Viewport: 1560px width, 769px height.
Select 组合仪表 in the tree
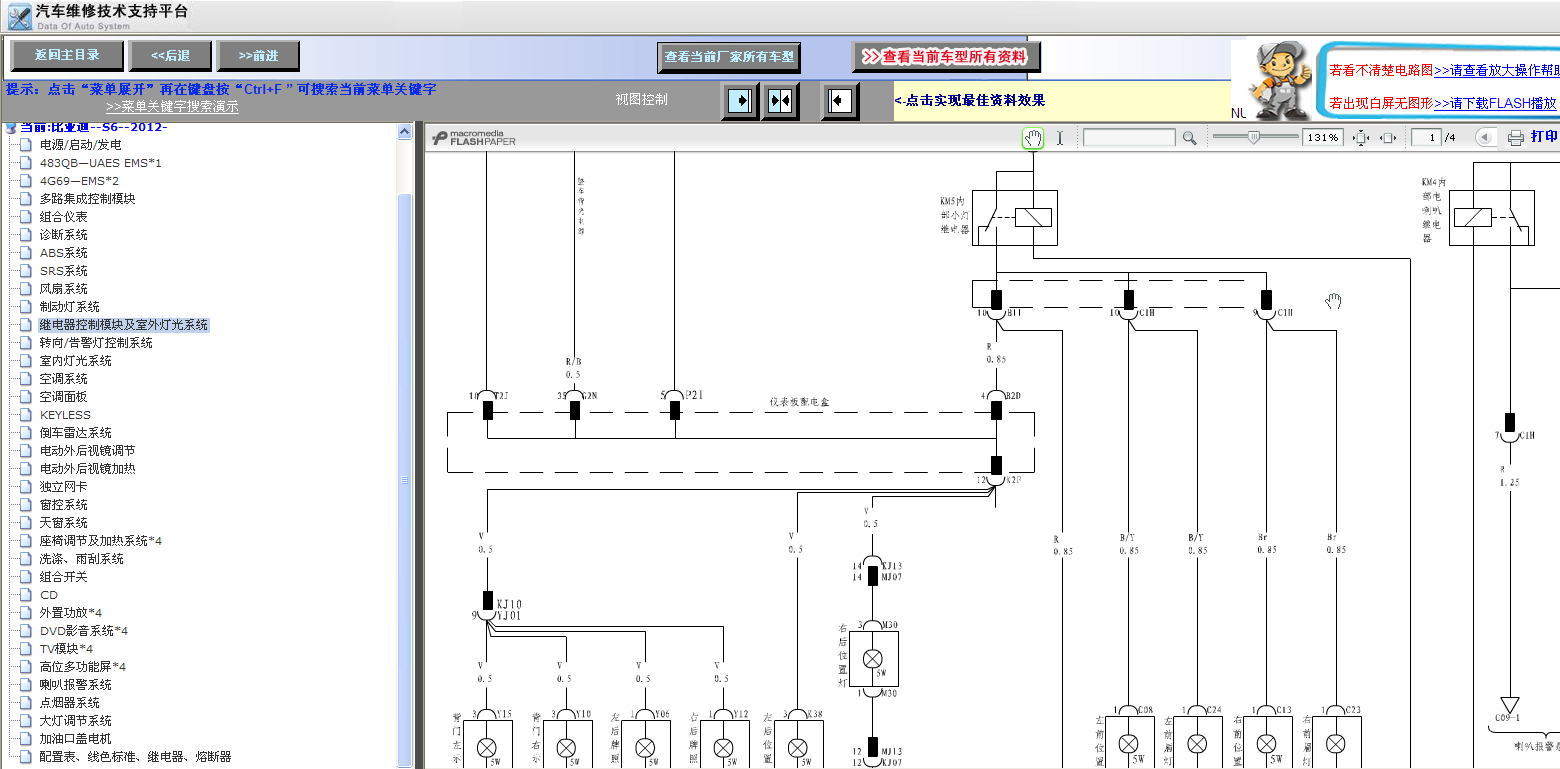point(63,217)
